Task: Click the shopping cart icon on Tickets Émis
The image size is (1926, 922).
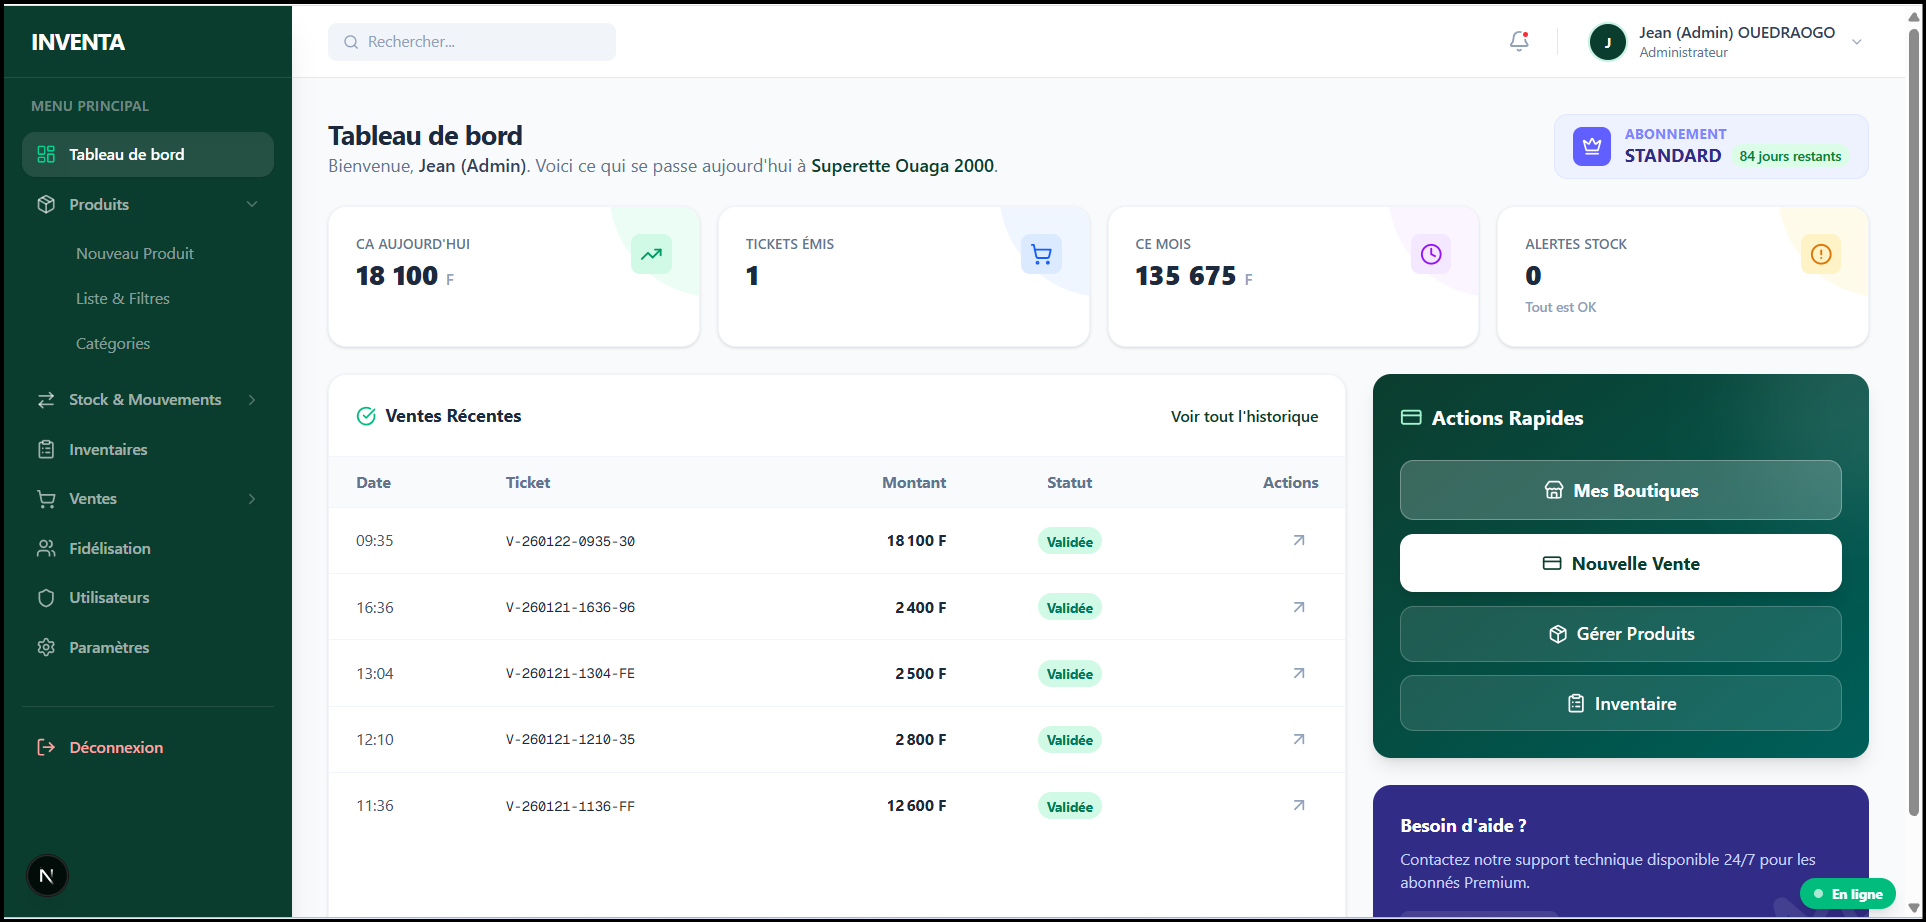Action: pos(1041,254)
